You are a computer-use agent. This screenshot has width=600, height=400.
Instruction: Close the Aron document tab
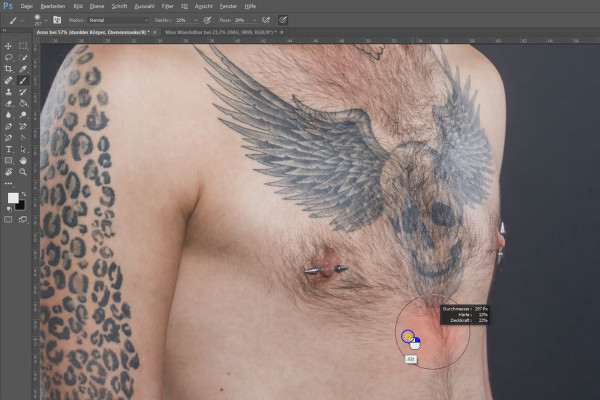coord(155,33)
